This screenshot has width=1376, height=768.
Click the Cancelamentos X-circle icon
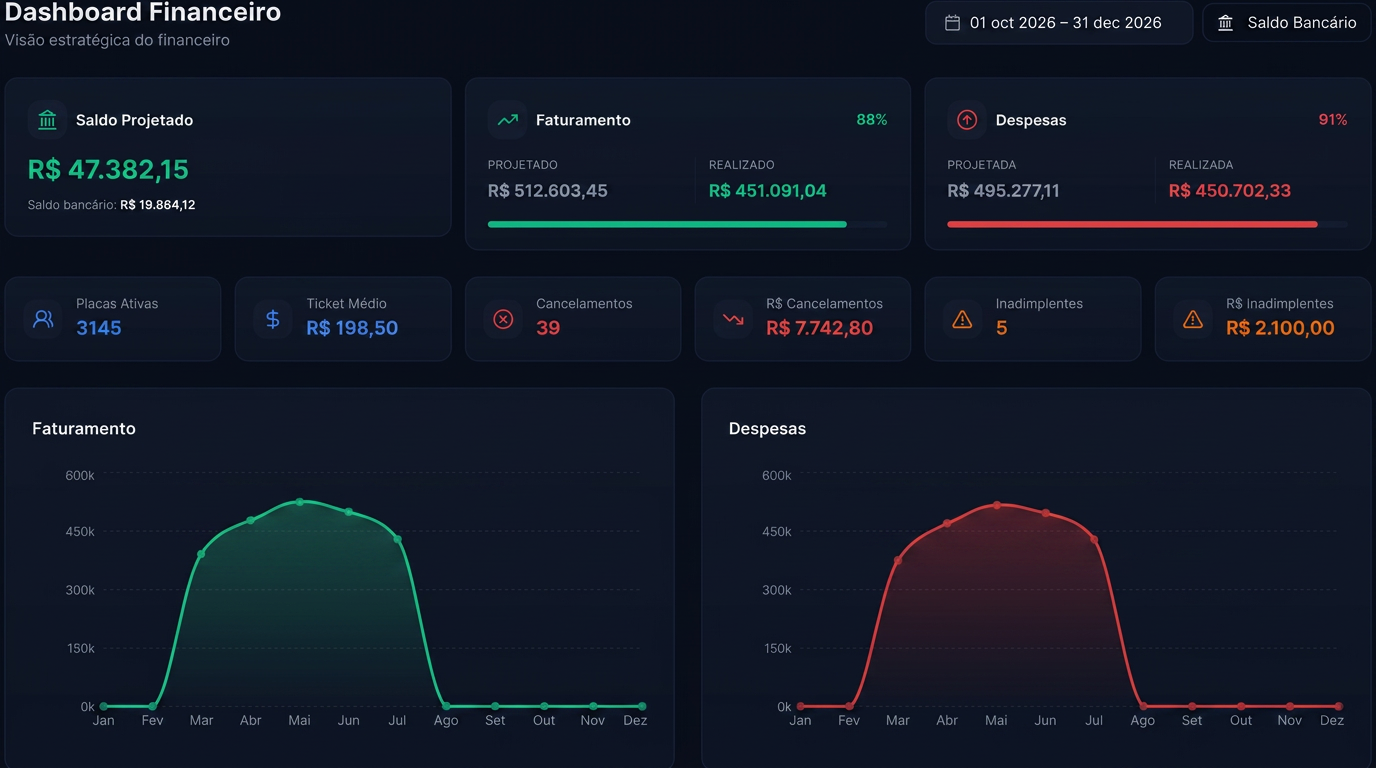[503, 319]
